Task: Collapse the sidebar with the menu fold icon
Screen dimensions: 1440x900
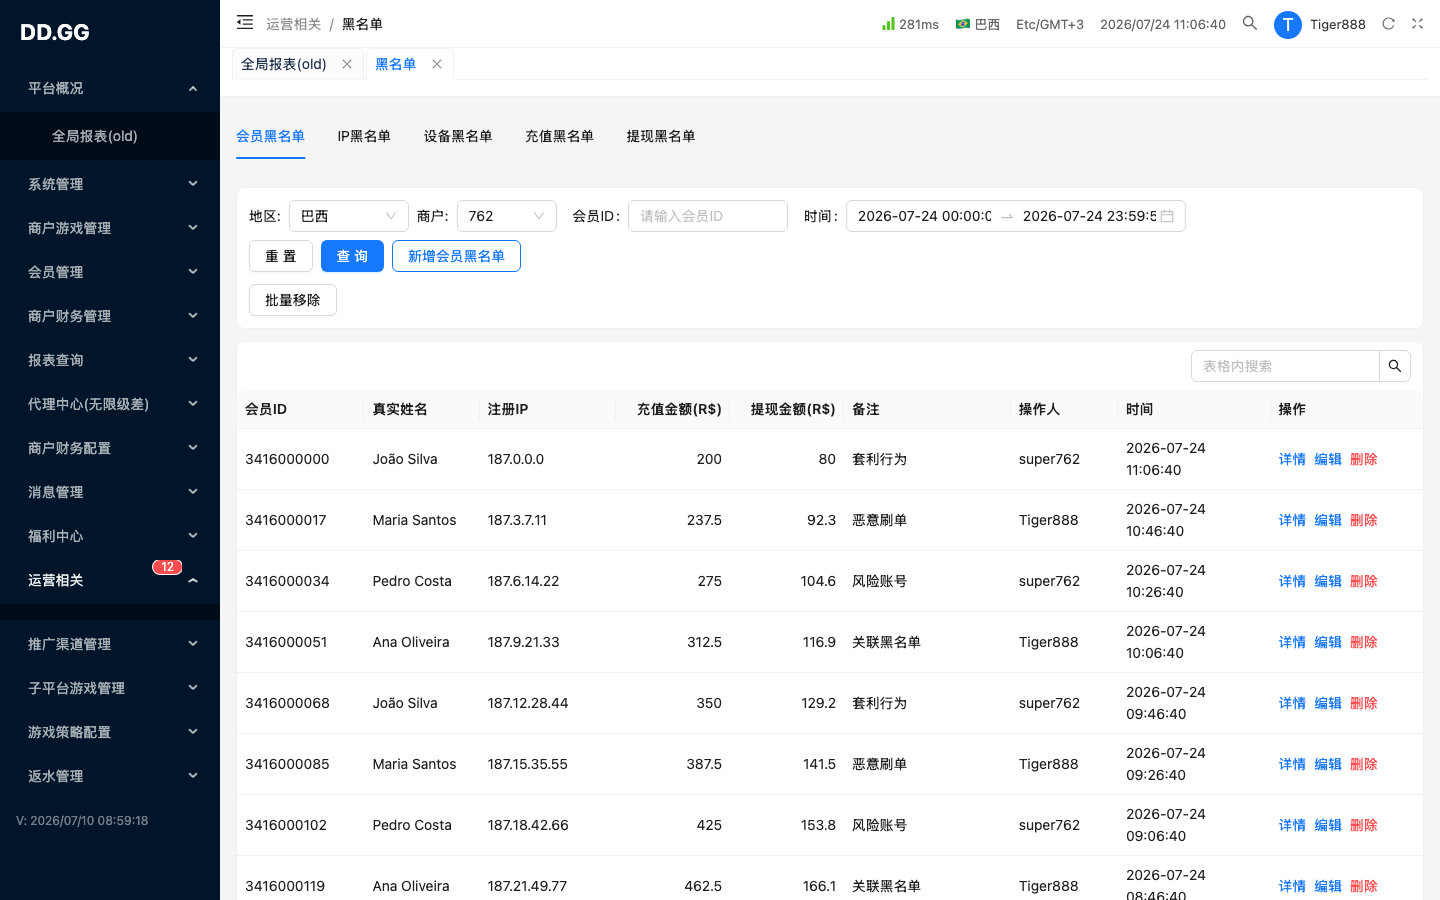Action: [245, 22]
